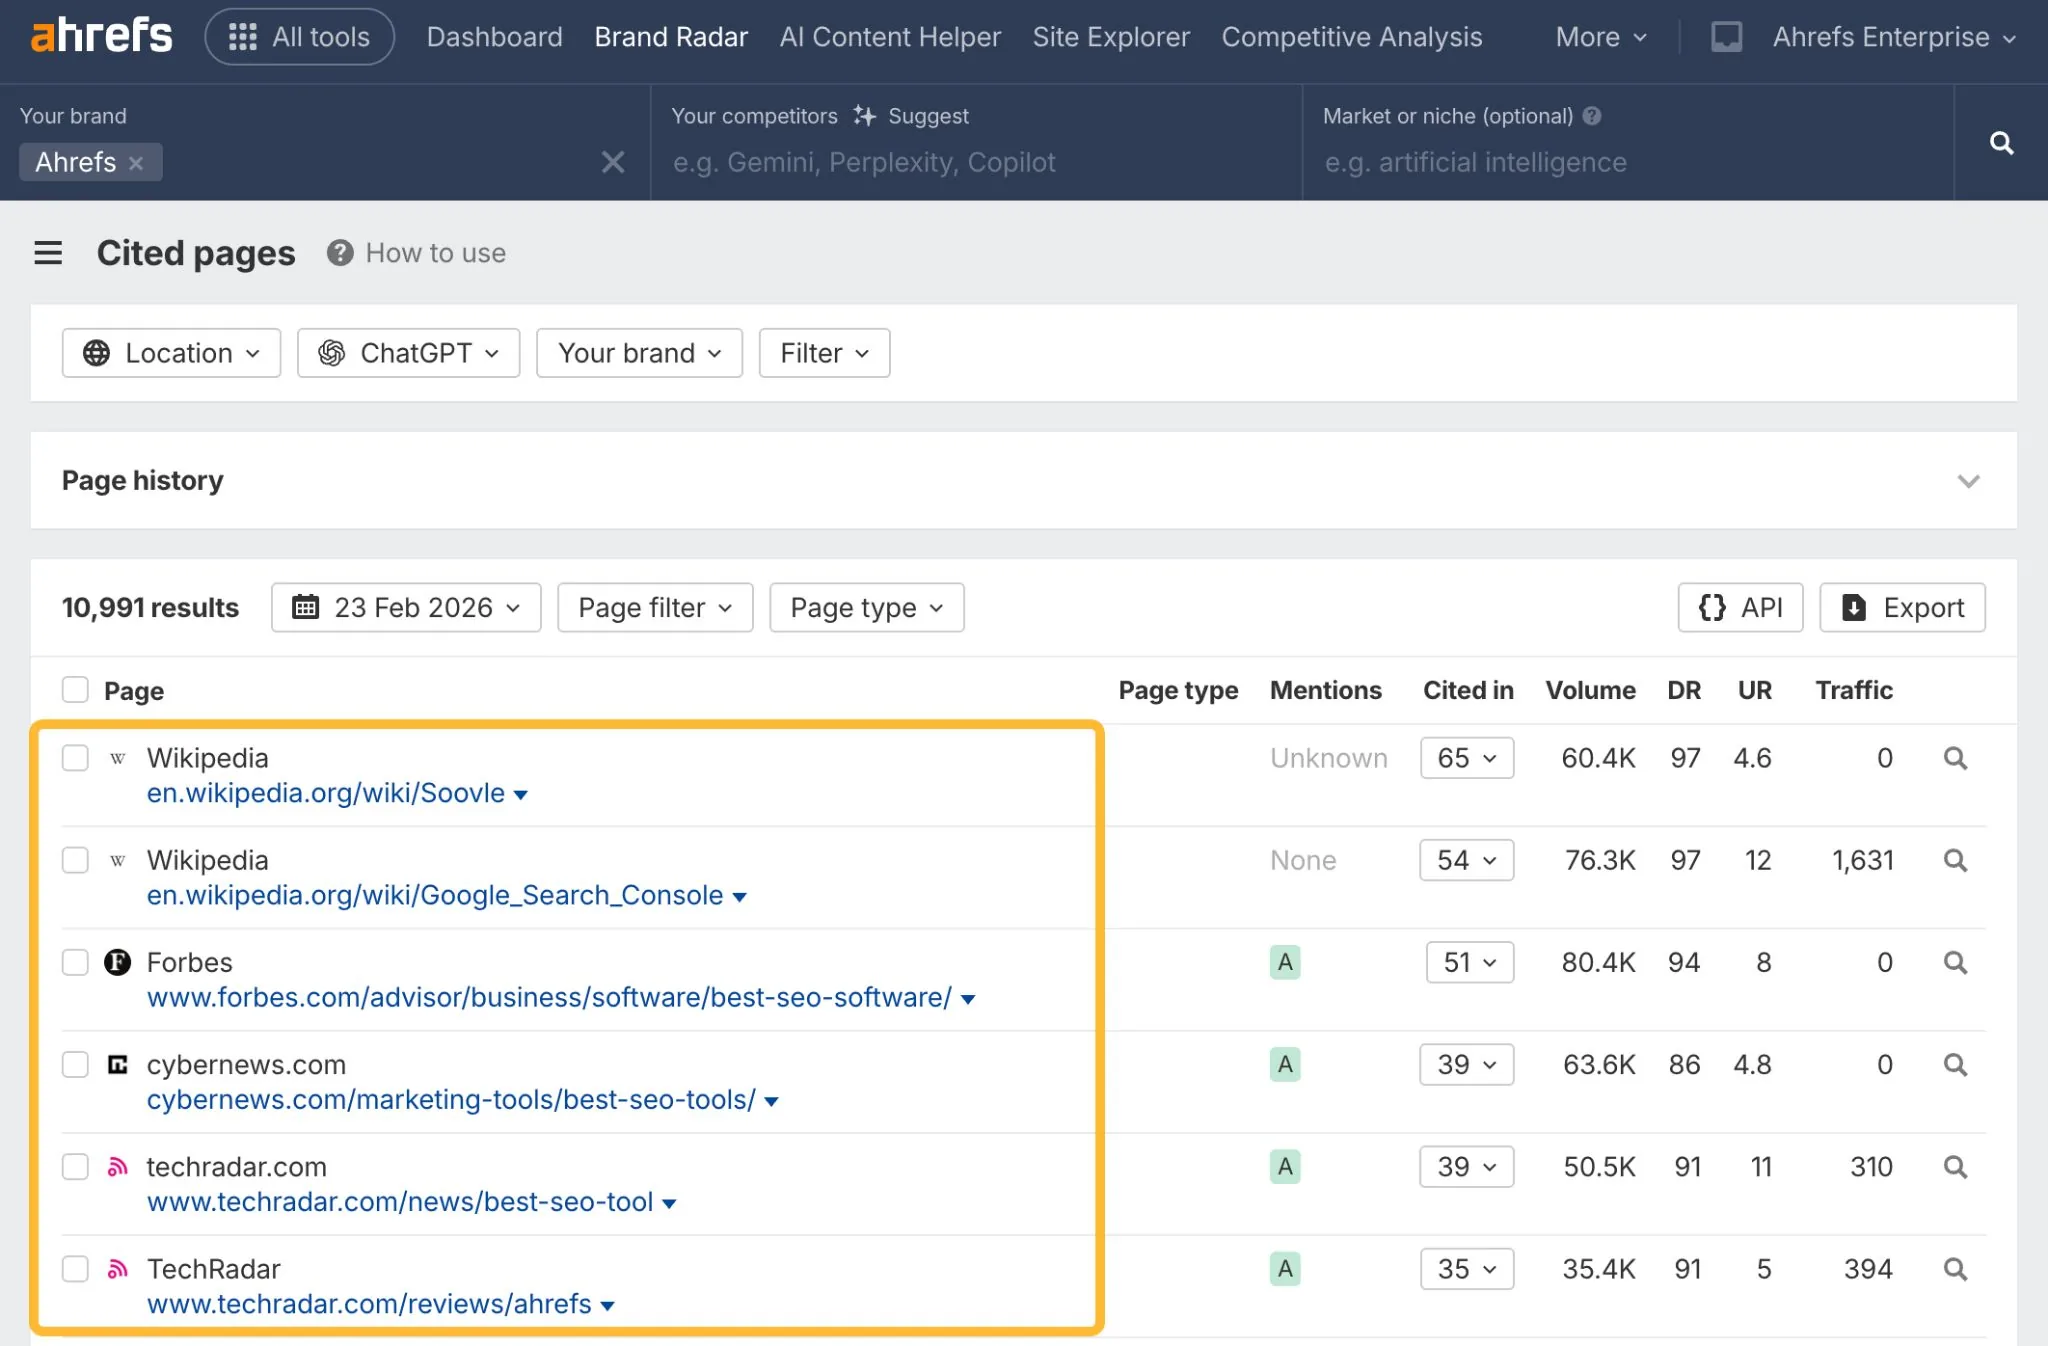Click the Wikipedia favicon on the Soovle row
Viewport: 2048px width, 1346px height.
(117, 757)
